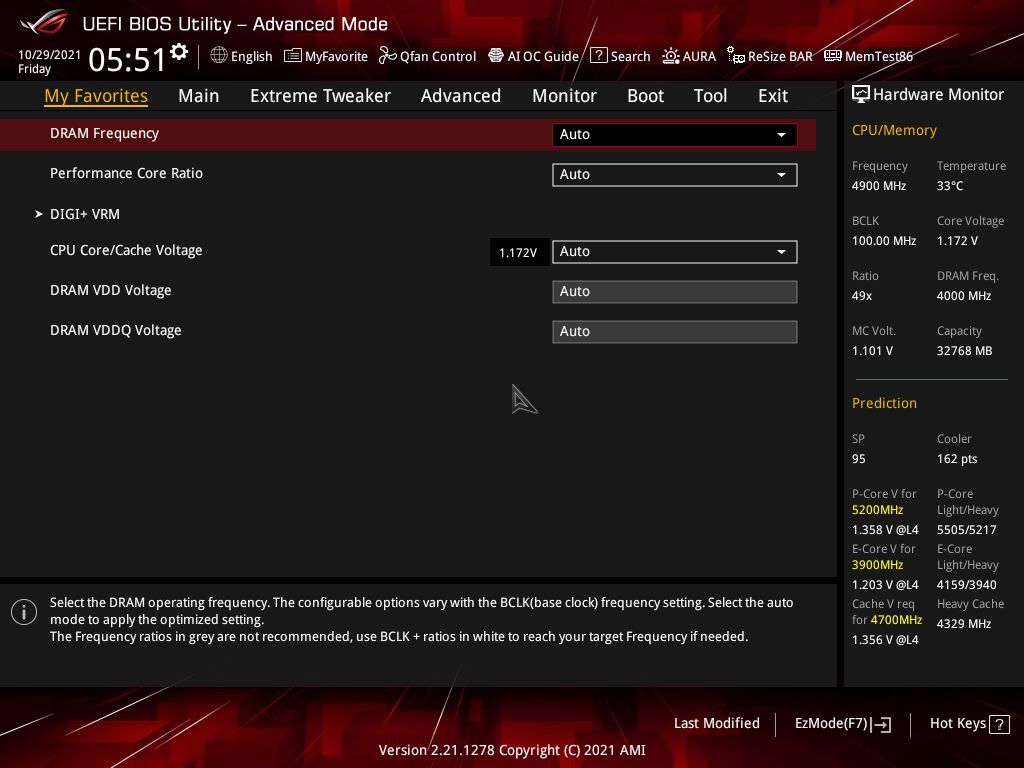Select the Advanced tab
1024x768 pixels.
[460, 96]
